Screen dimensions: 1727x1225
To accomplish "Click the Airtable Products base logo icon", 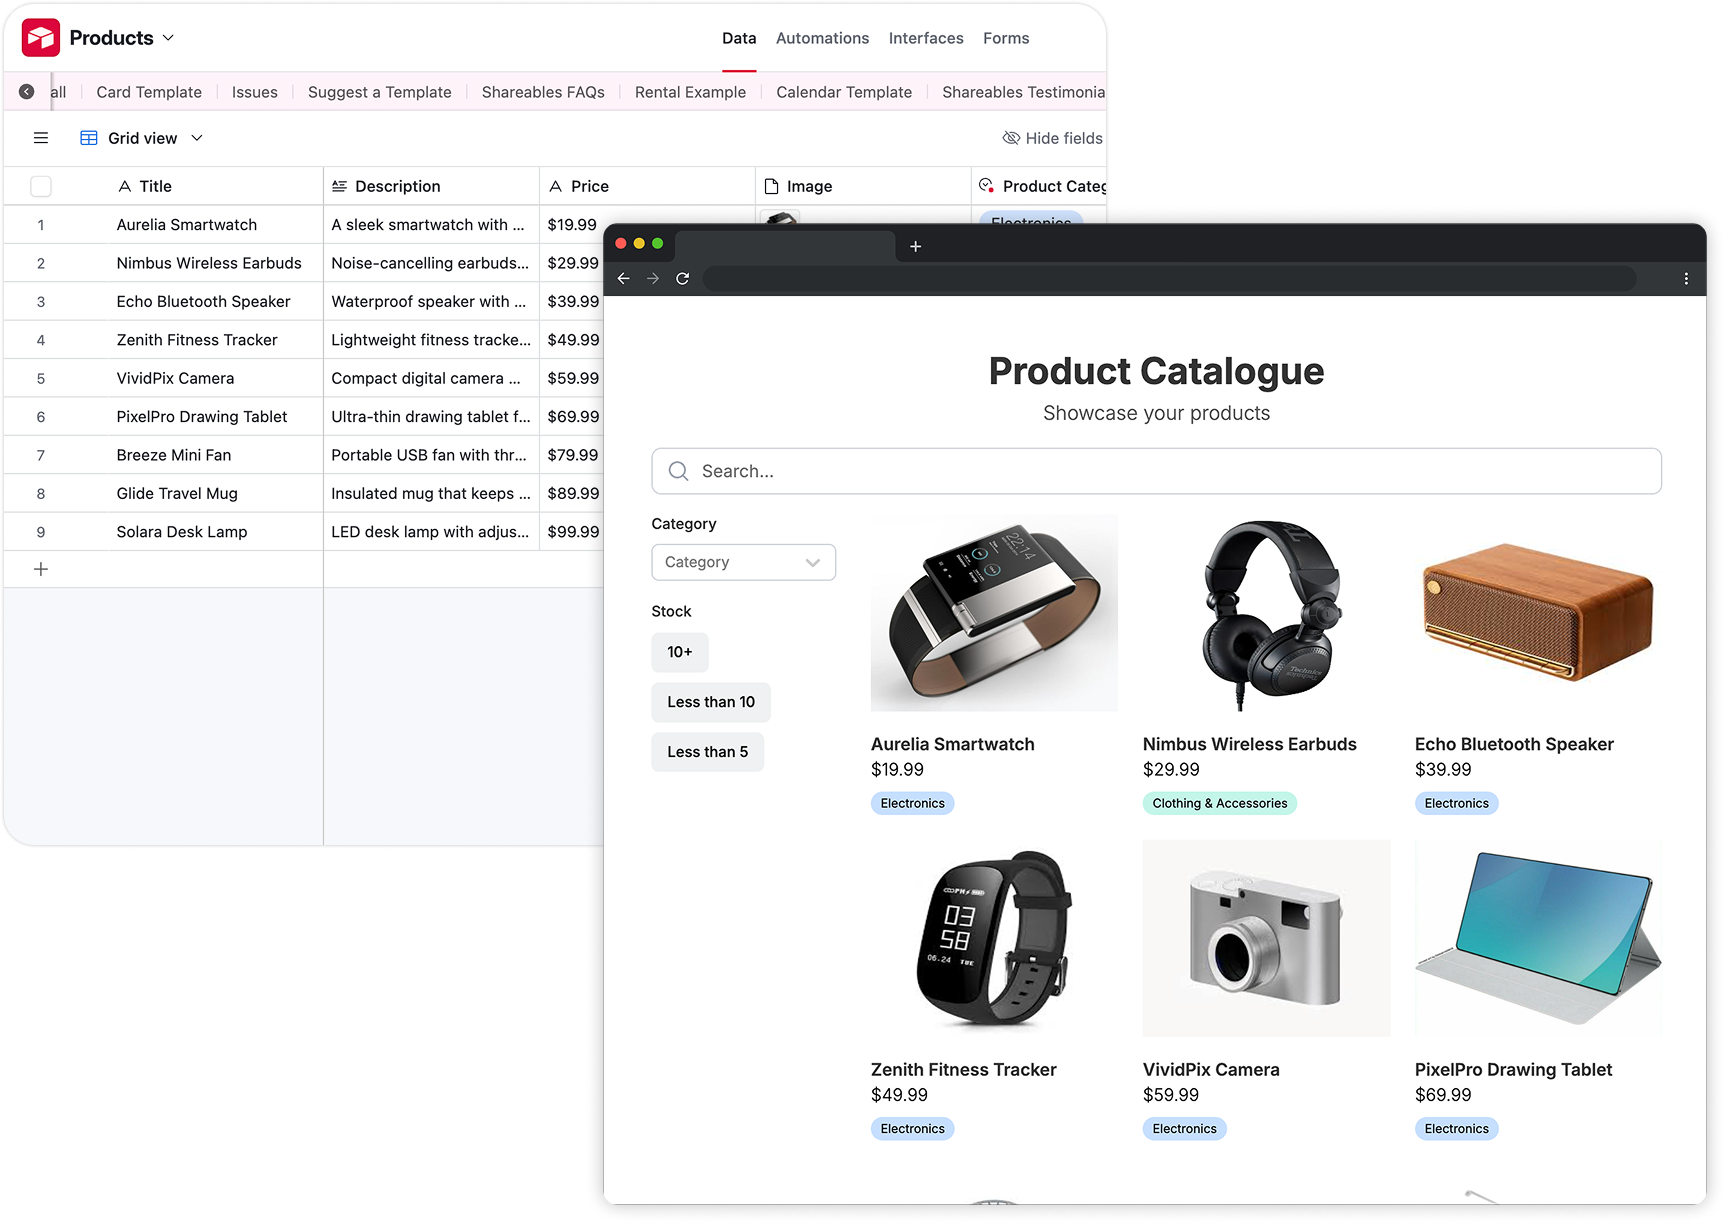I will [41, 38].
